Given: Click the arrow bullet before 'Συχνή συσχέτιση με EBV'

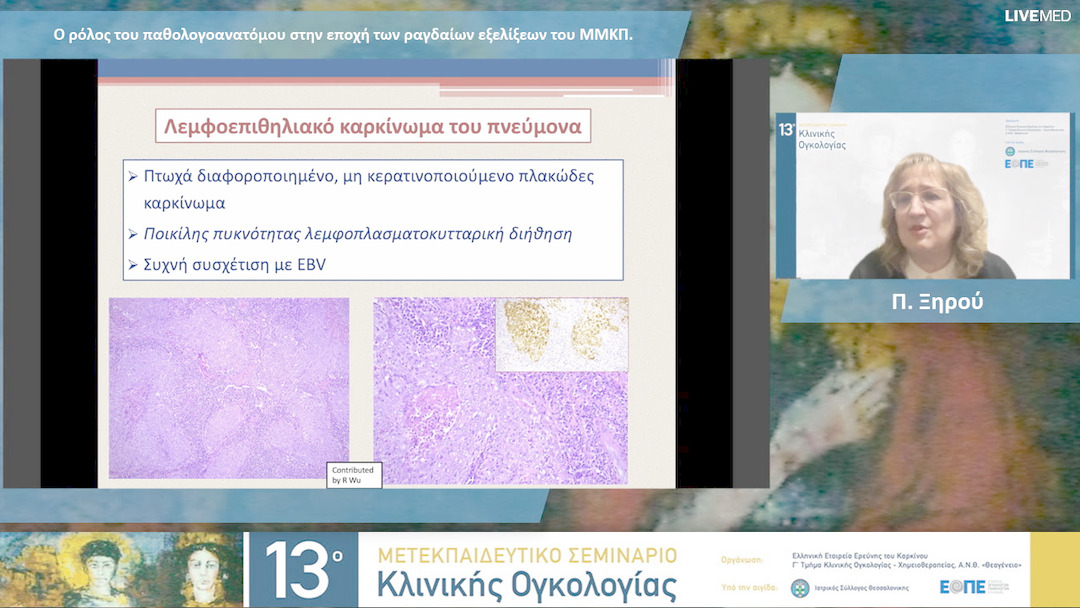Looking at the screenshot, I should click(x=134, y=265).
